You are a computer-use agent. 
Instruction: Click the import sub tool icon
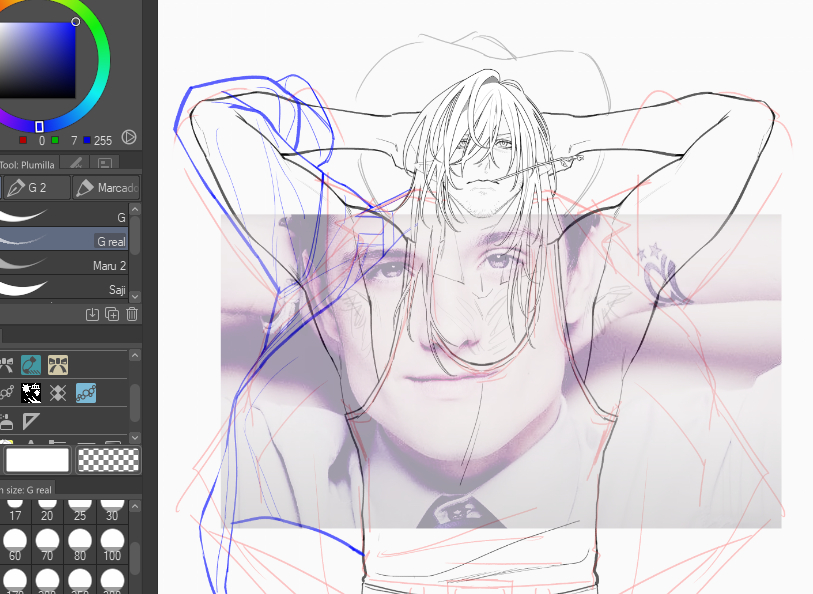click(92, 314)
